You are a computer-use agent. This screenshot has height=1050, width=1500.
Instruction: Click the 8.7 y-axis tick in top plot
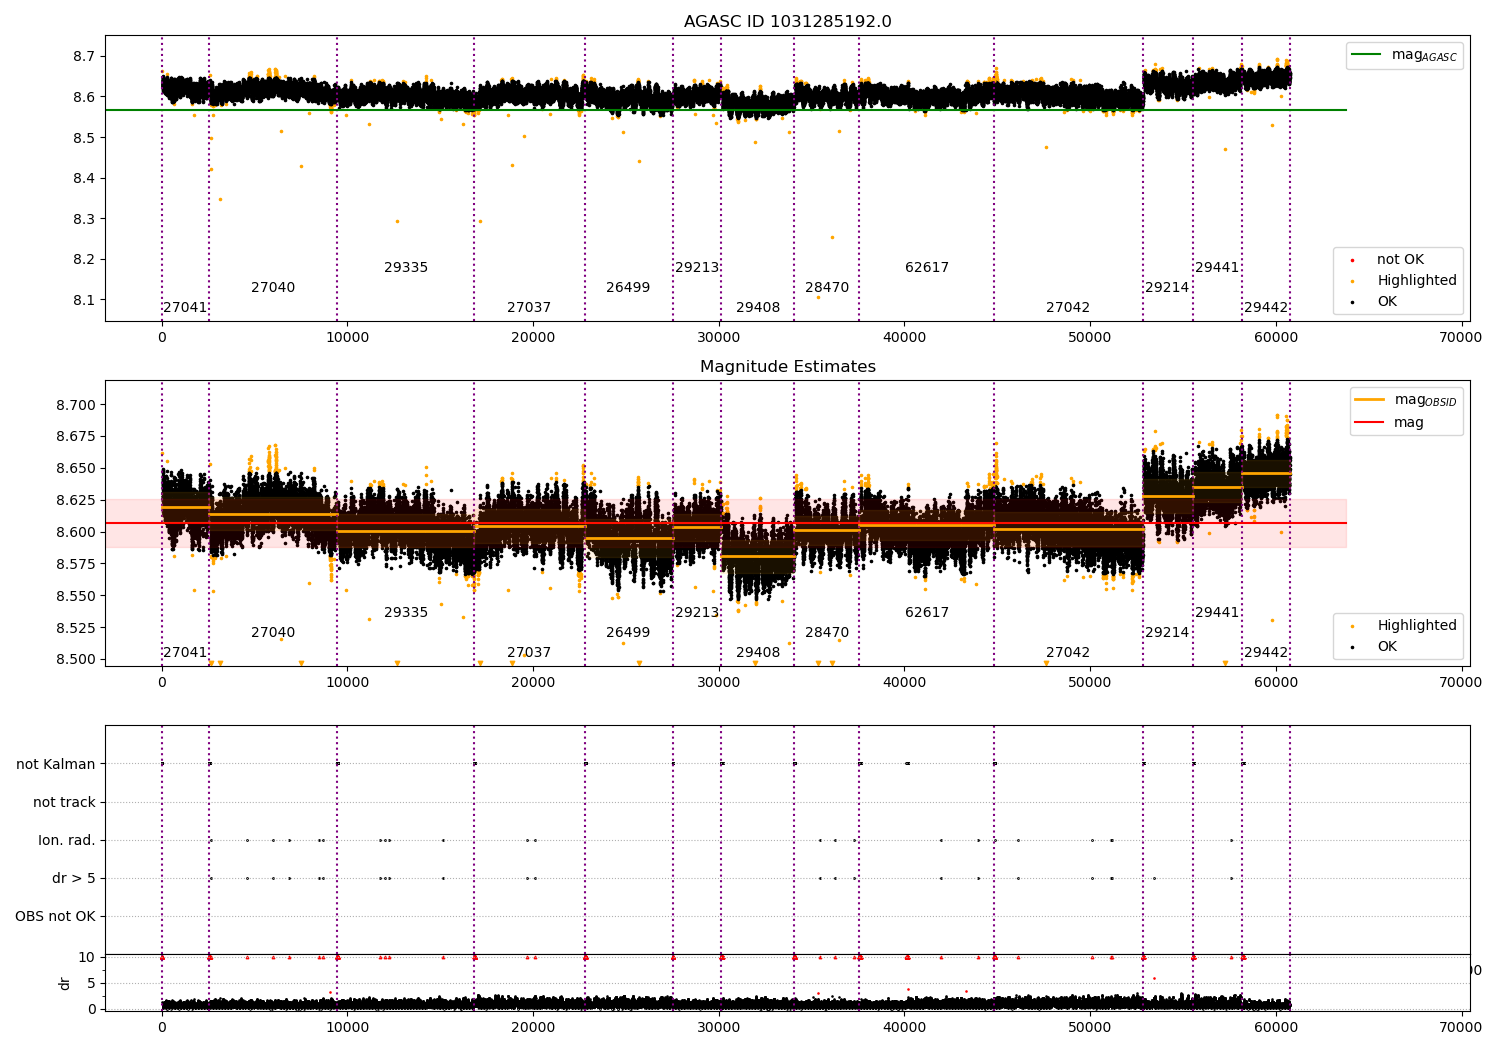[84, 57]
